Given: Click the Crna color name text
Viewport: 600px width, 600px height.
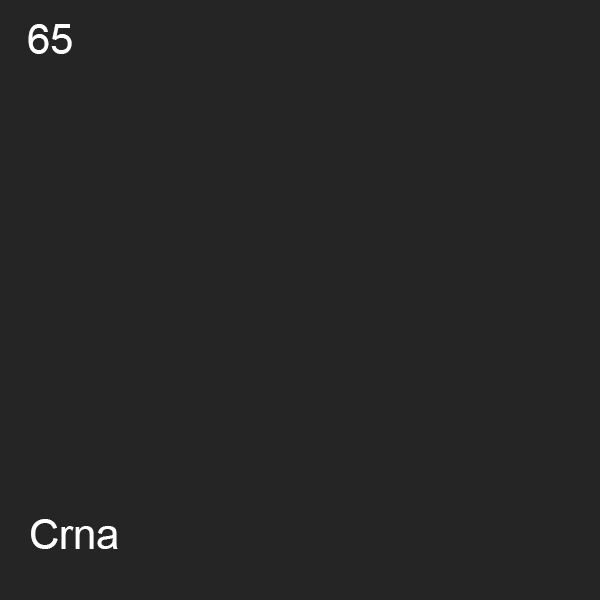Looking at the screenshot, I should point(74,535).
